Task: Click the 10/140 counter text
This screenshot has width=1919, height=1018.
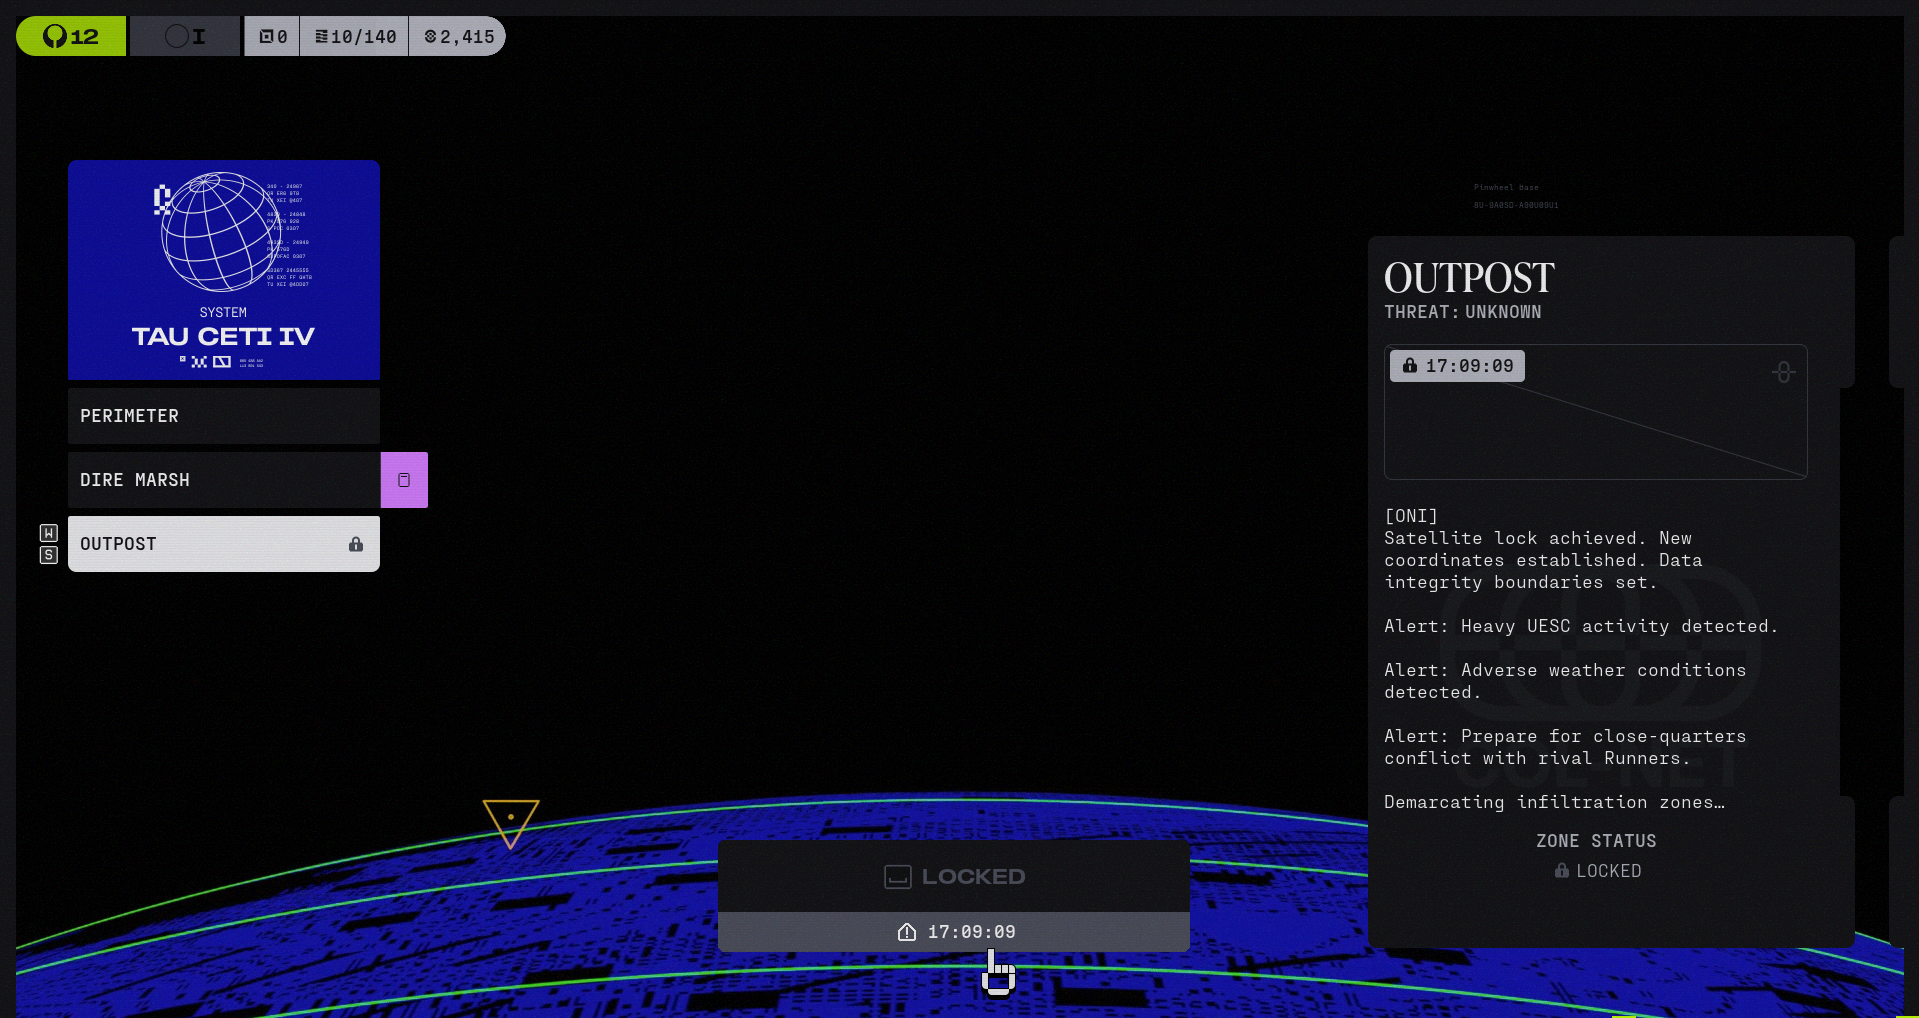Action: pos(363,37)
